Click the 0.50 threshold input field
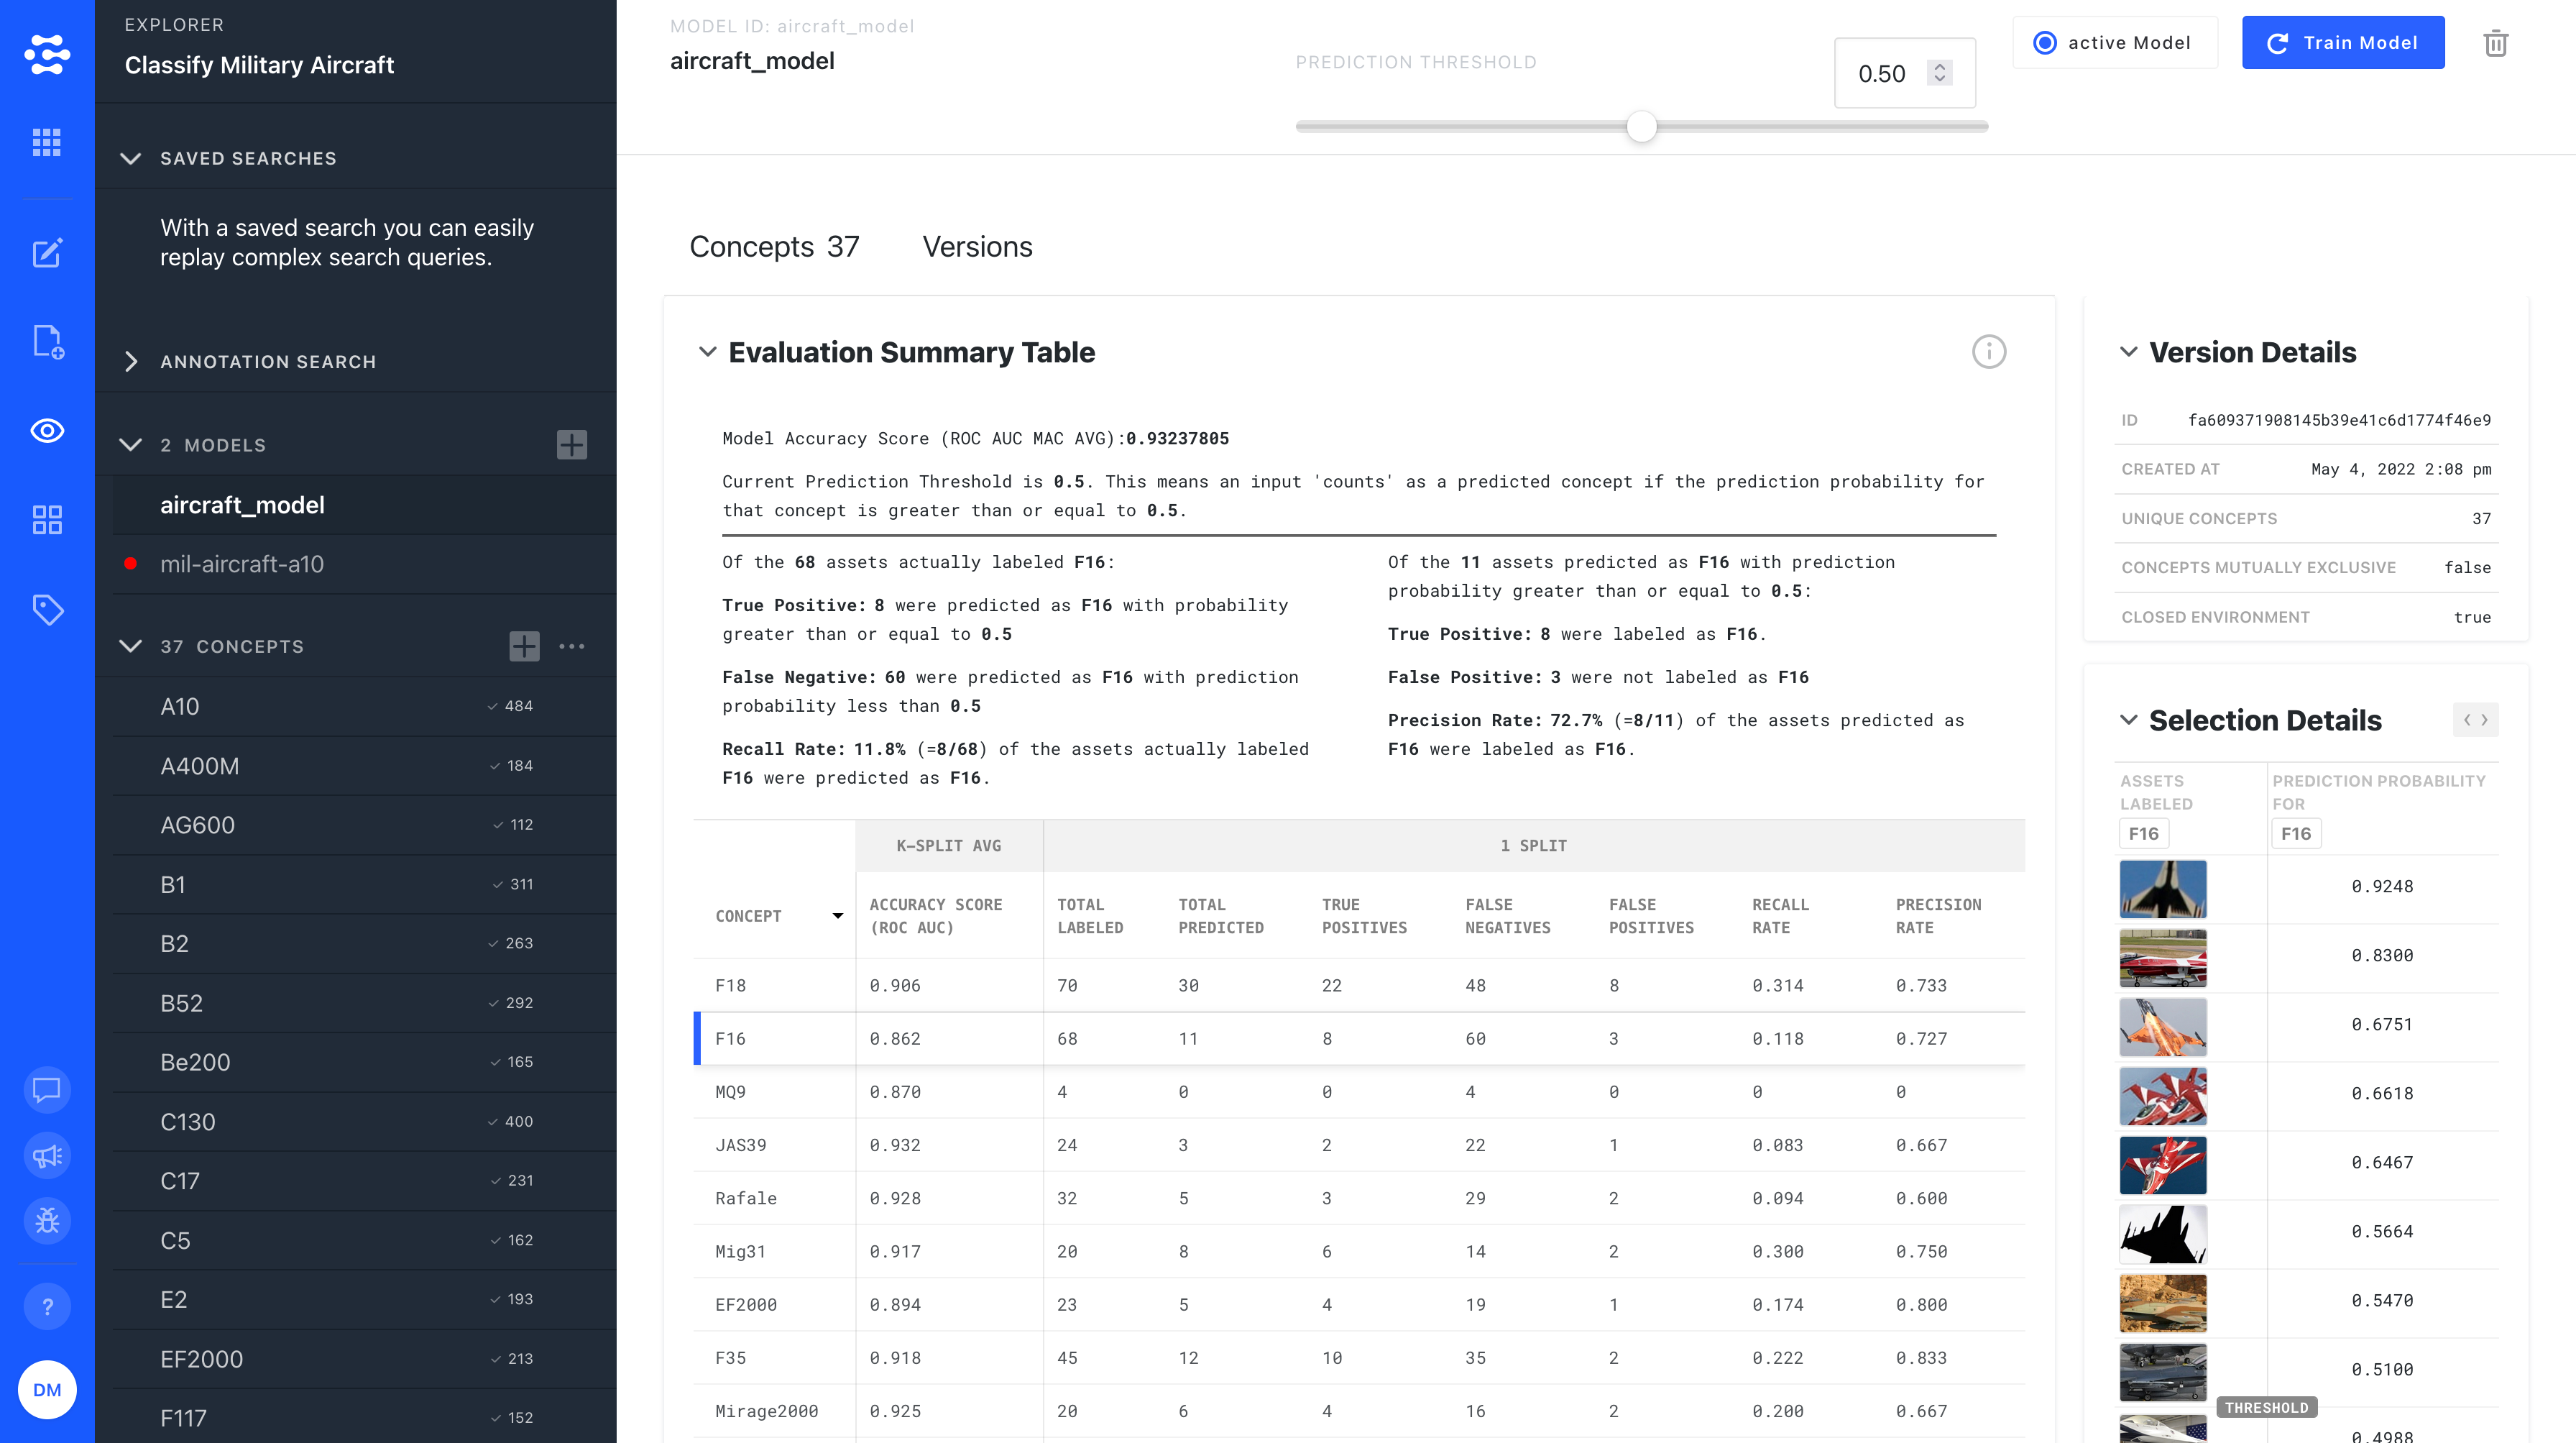The height and width of the screenshot is (1443, 2576). tap(1904, 73)
